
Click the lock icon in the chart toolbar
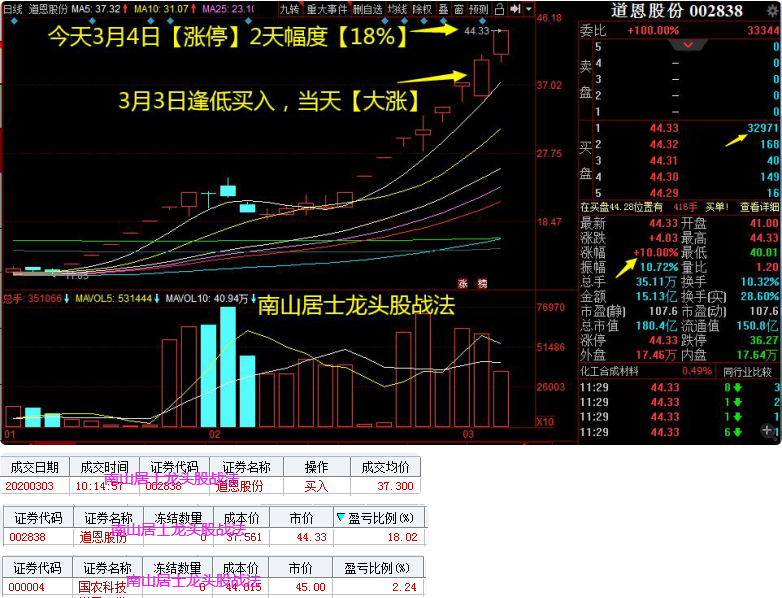500,9
